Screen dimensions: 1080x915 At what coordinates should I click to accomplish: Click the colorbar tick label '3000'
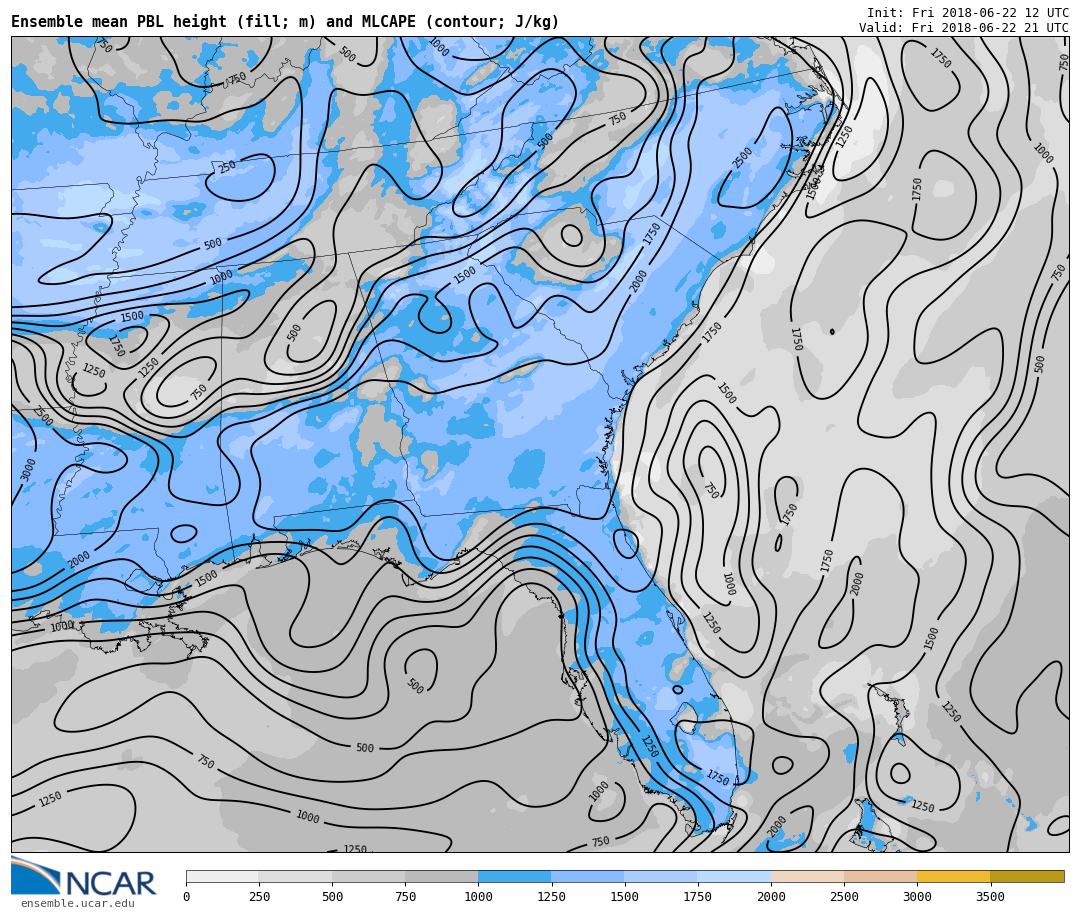pyautogui.click(x=917, y=896)
